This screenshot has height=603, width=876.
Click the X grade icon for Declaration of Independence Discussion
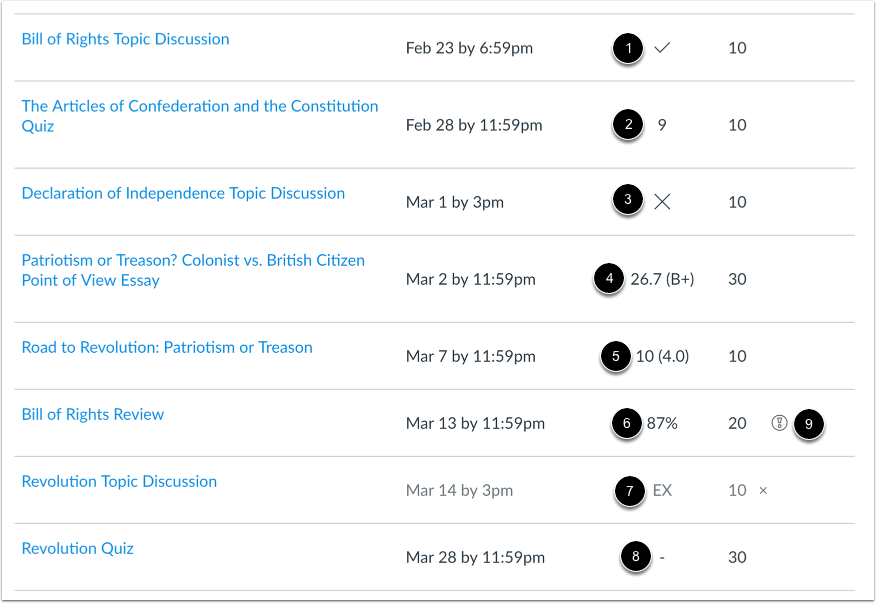click(662, 202)
